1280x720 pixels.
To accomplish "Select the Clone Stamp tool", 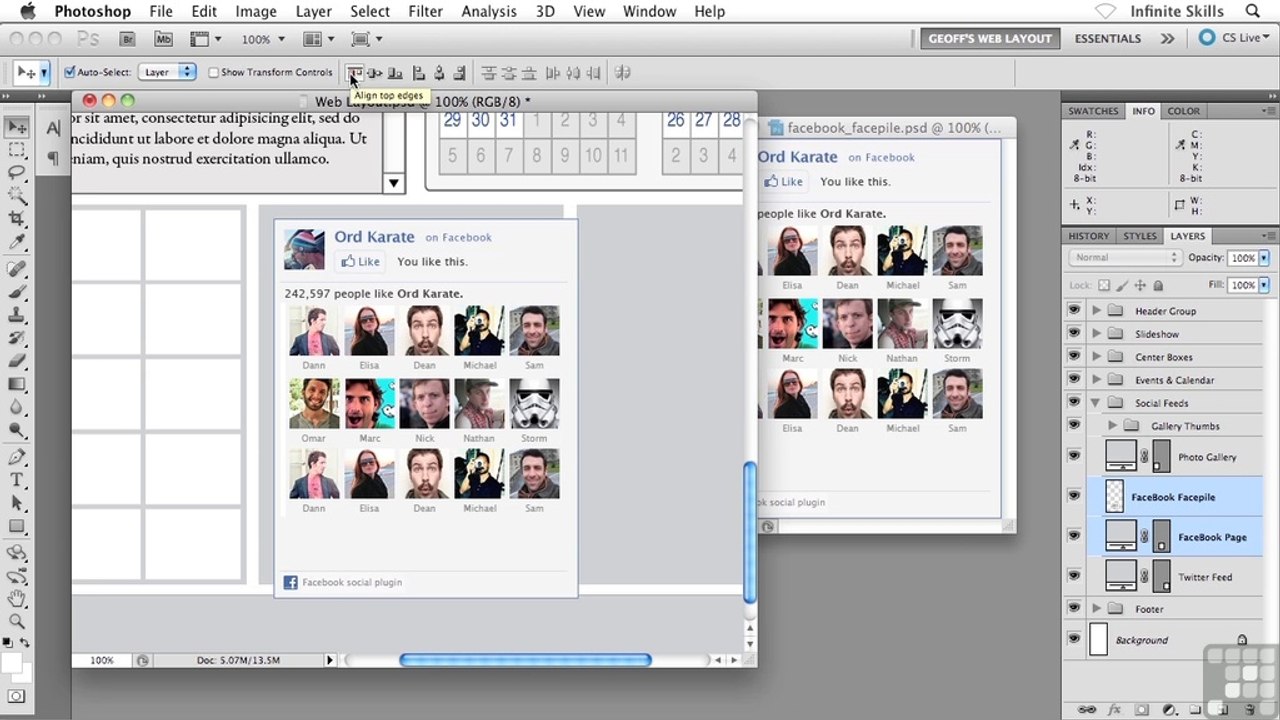I will 17,315.
